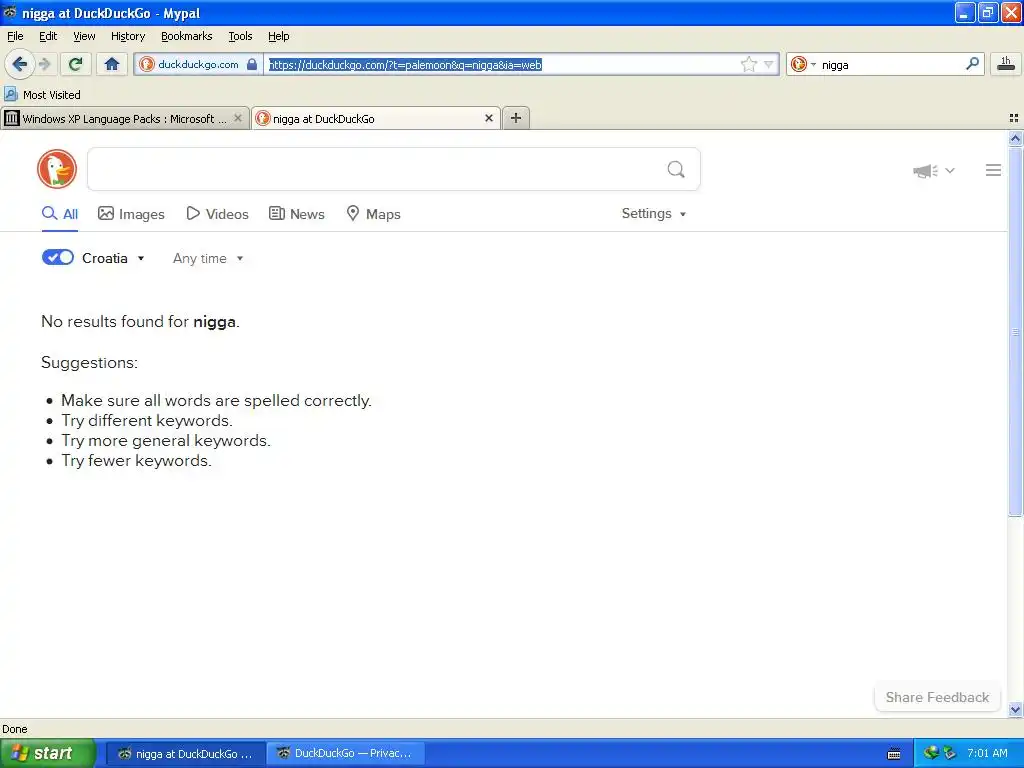Open the search engine selector dropdown

[x=803, y=64]
